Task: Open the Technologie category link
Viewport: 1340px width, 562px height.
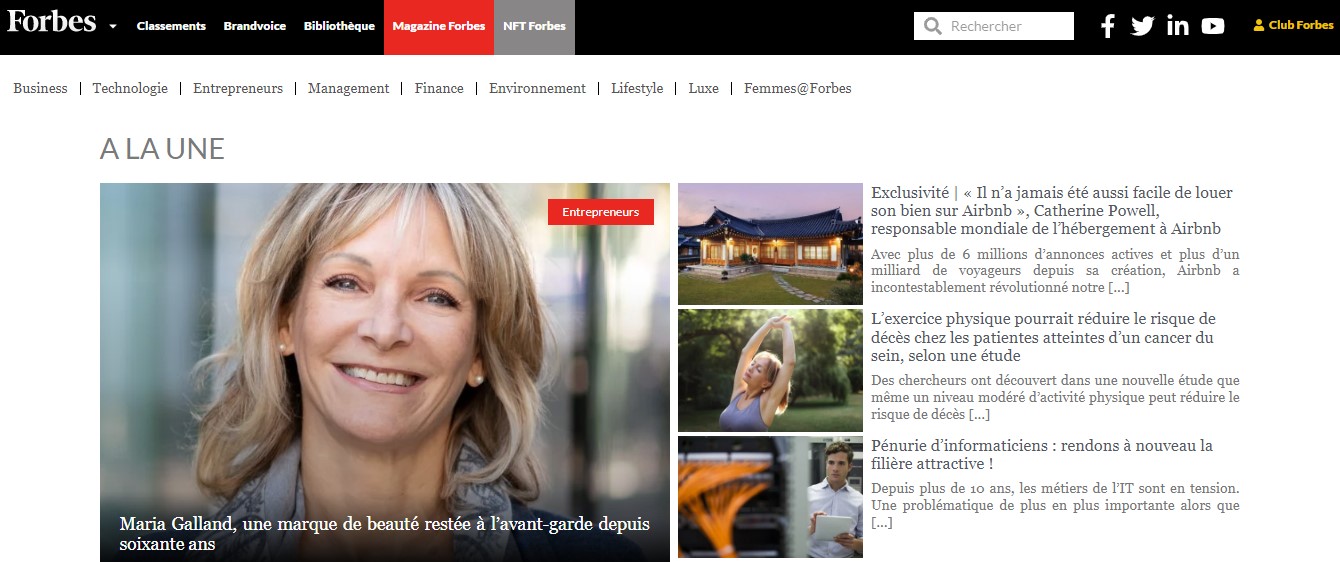Action: pyautogui.click(x=130, y=88)
